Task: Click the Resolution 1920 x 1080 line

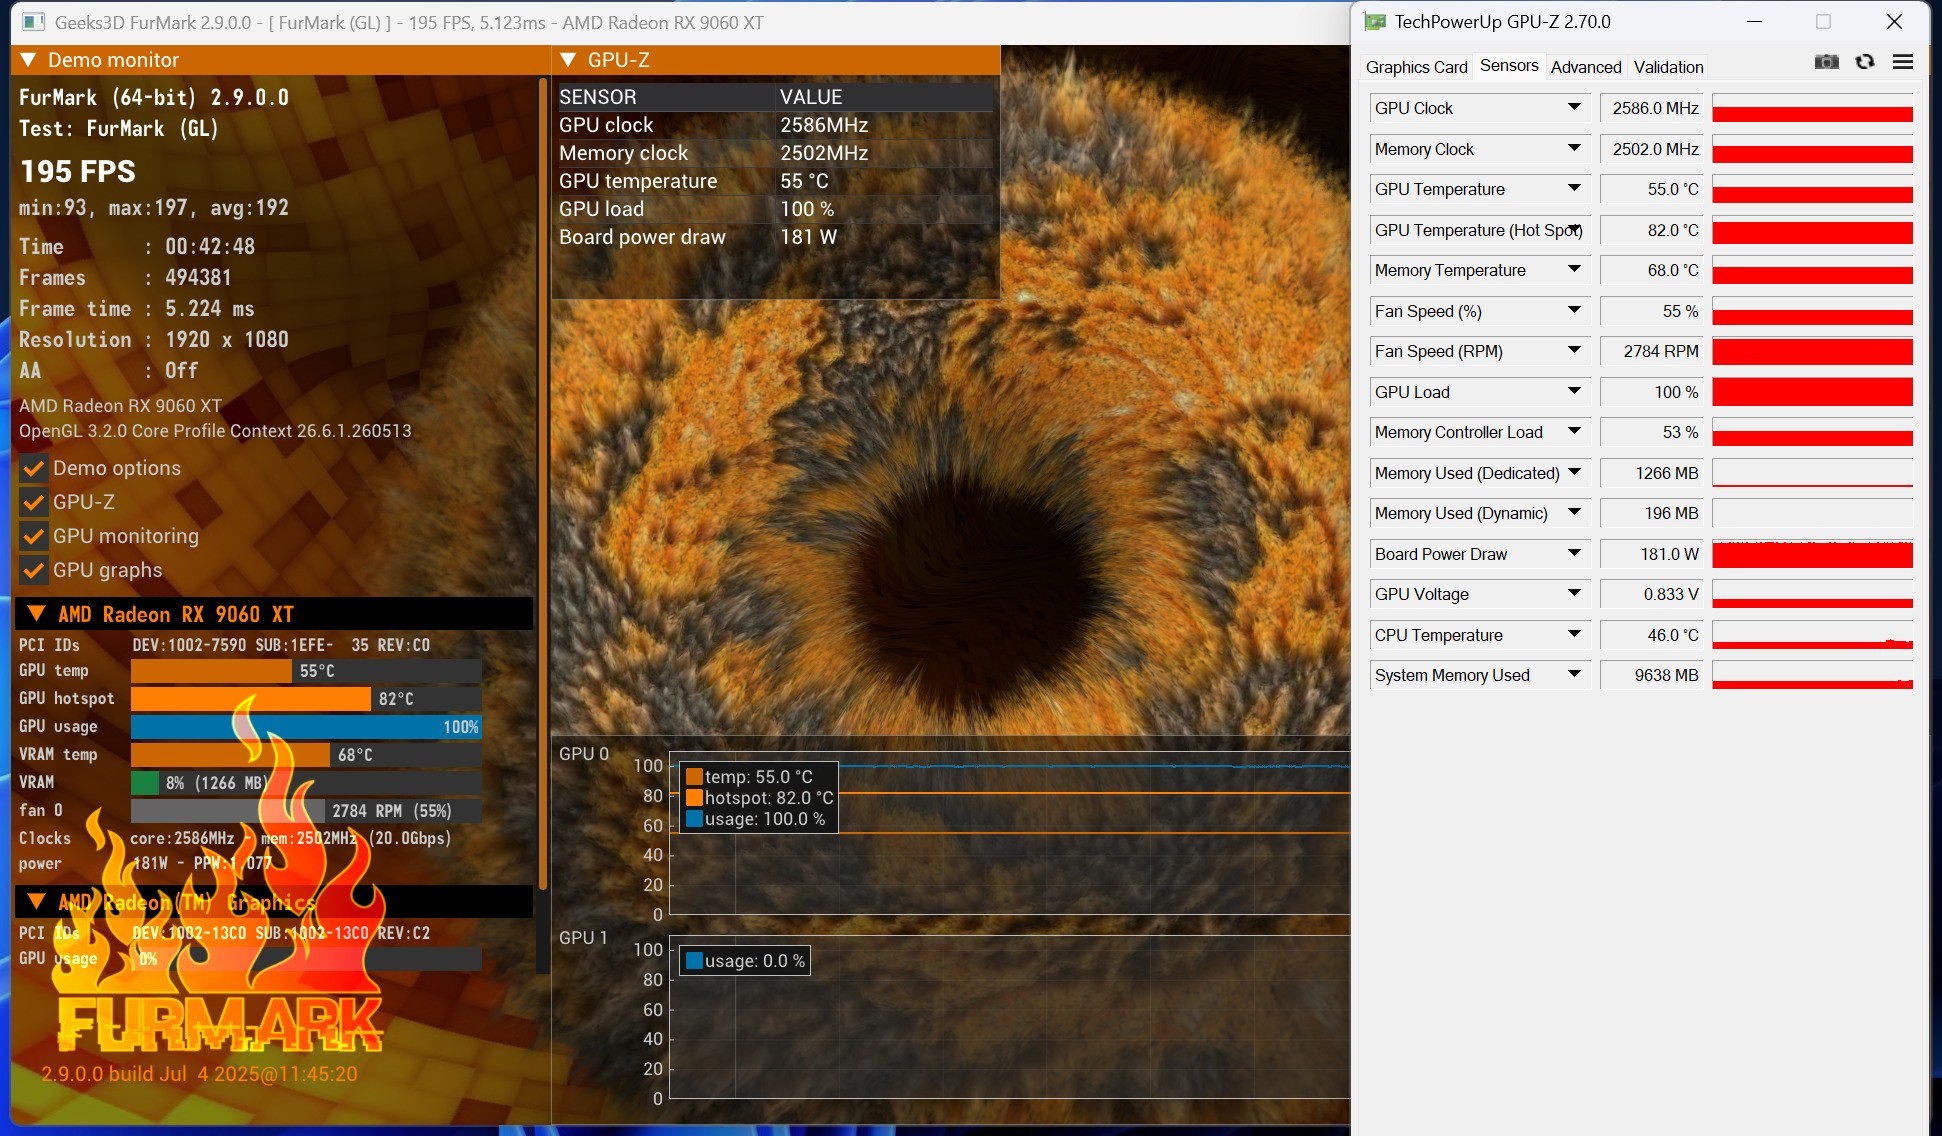Action: [x=154, y=340]
